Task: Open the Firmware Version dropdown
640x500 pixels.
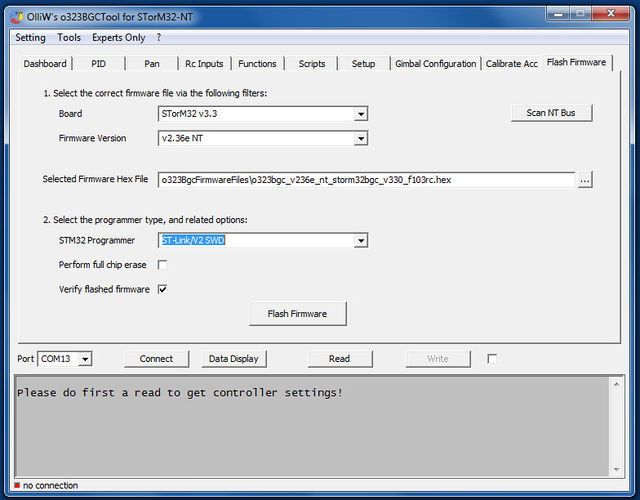Action: click(361, 139)
